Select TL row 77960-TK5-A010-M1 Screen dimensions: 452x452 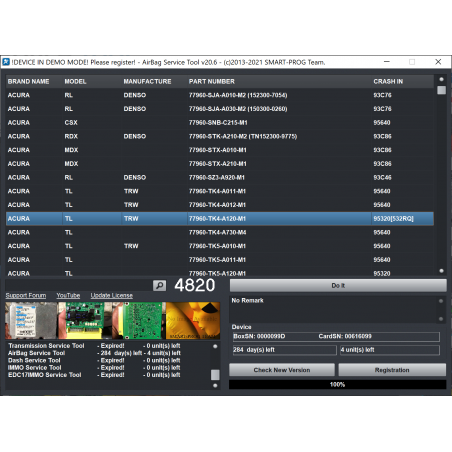pyautogui.click(x=220, y=246)
